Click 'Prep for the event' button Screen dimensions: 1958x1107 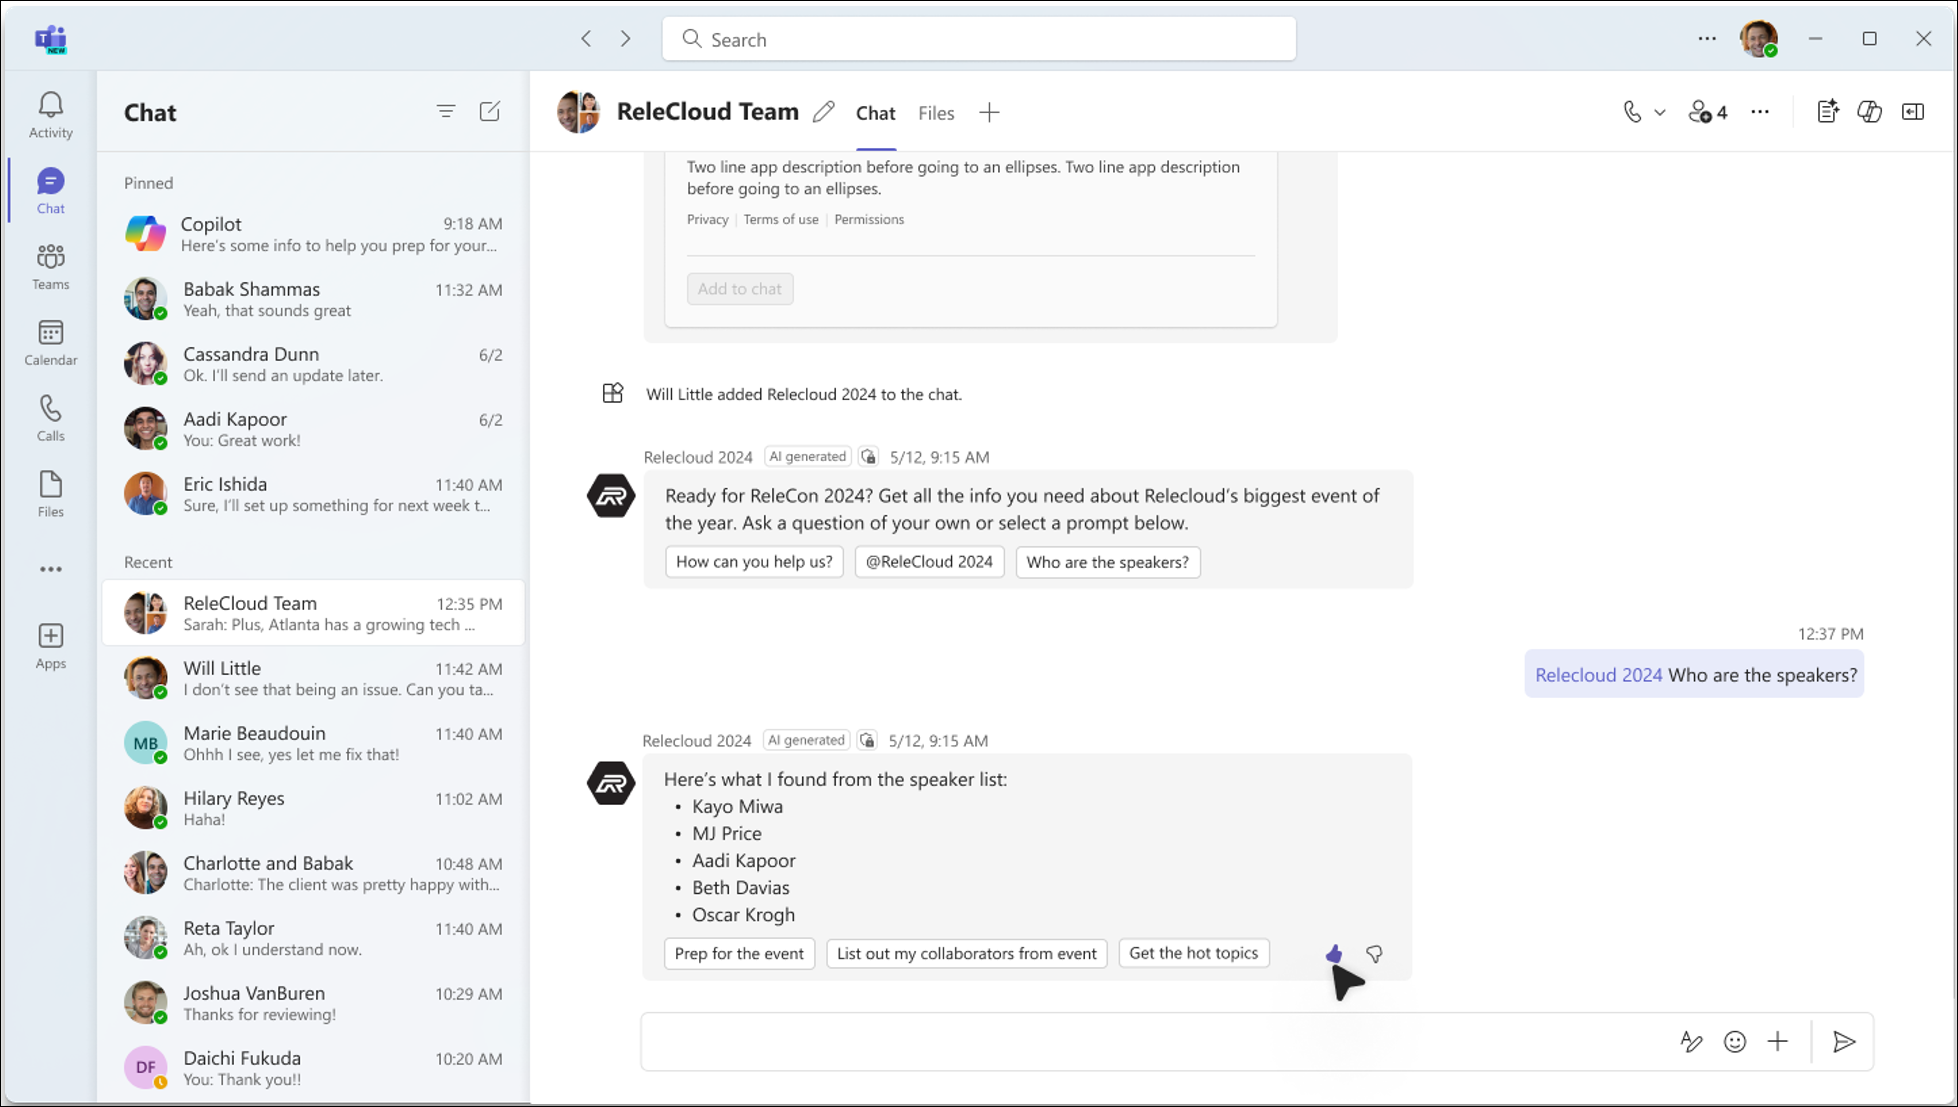(x=740, y=954)
